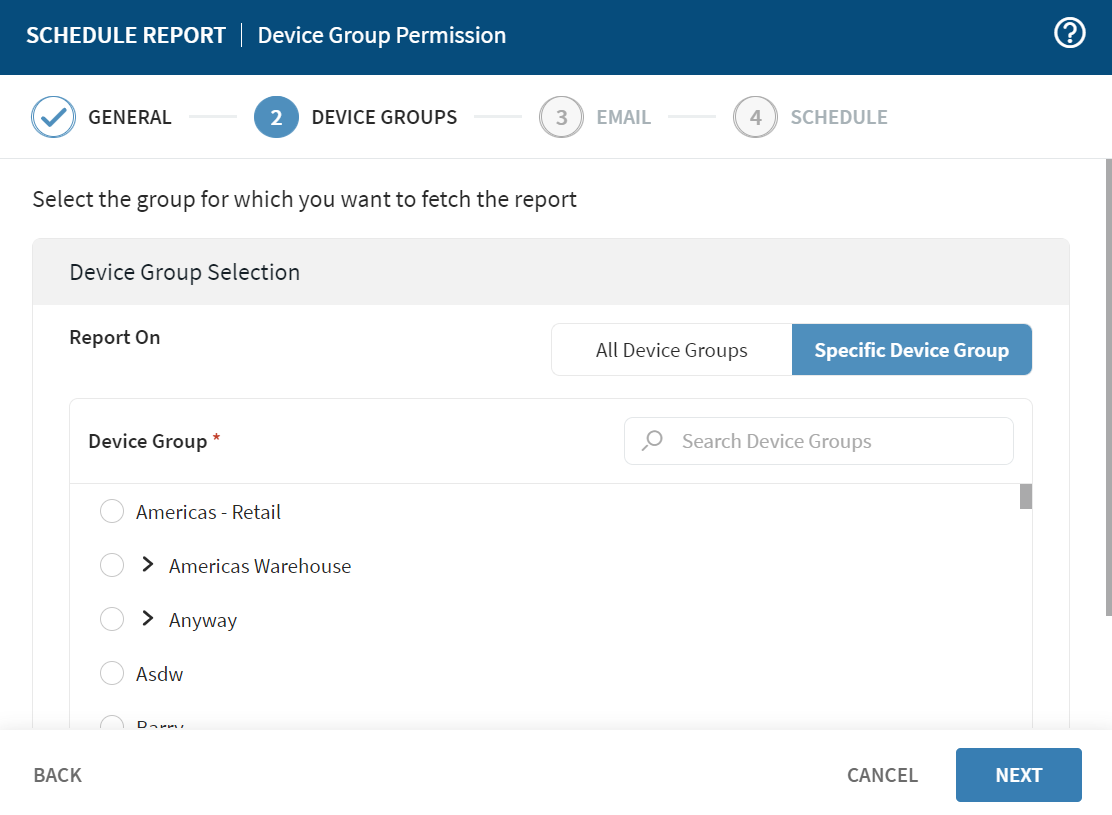Click the General step checkmark icon
The image size is (1112, 815).
pos(53,117)
